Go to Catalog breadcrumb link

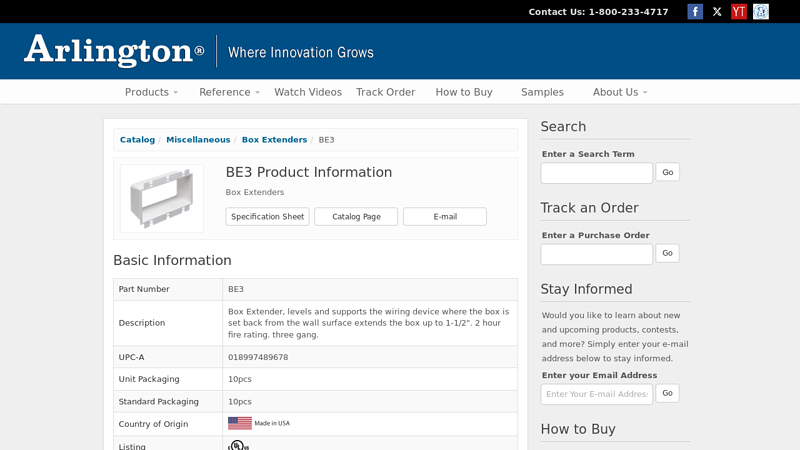(137, 140)
